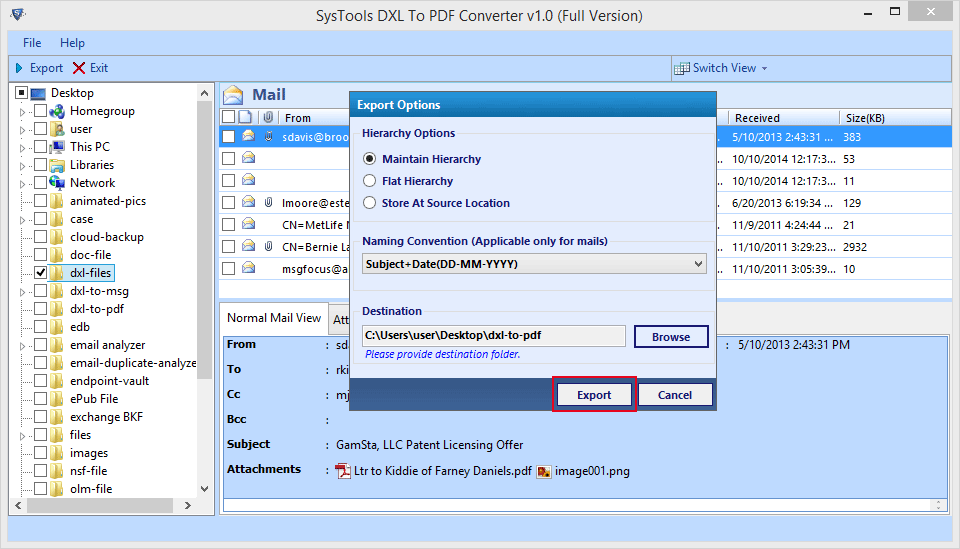Click Export button in Export Options
Image resolution: width=960 pixels, height=549 pixels.
(594, 395)
